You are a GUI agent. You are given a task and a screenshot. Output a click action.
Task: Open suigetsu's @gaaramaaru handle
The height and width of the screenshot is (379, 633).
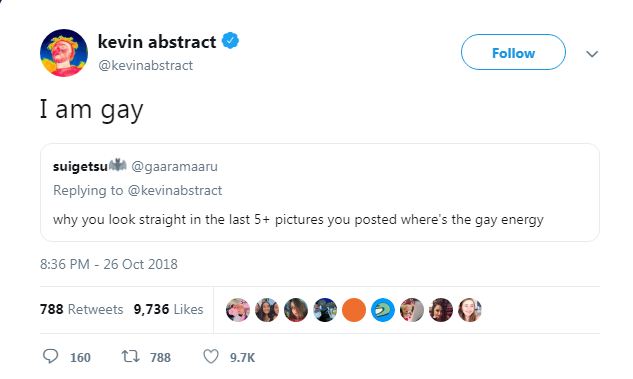174,166
